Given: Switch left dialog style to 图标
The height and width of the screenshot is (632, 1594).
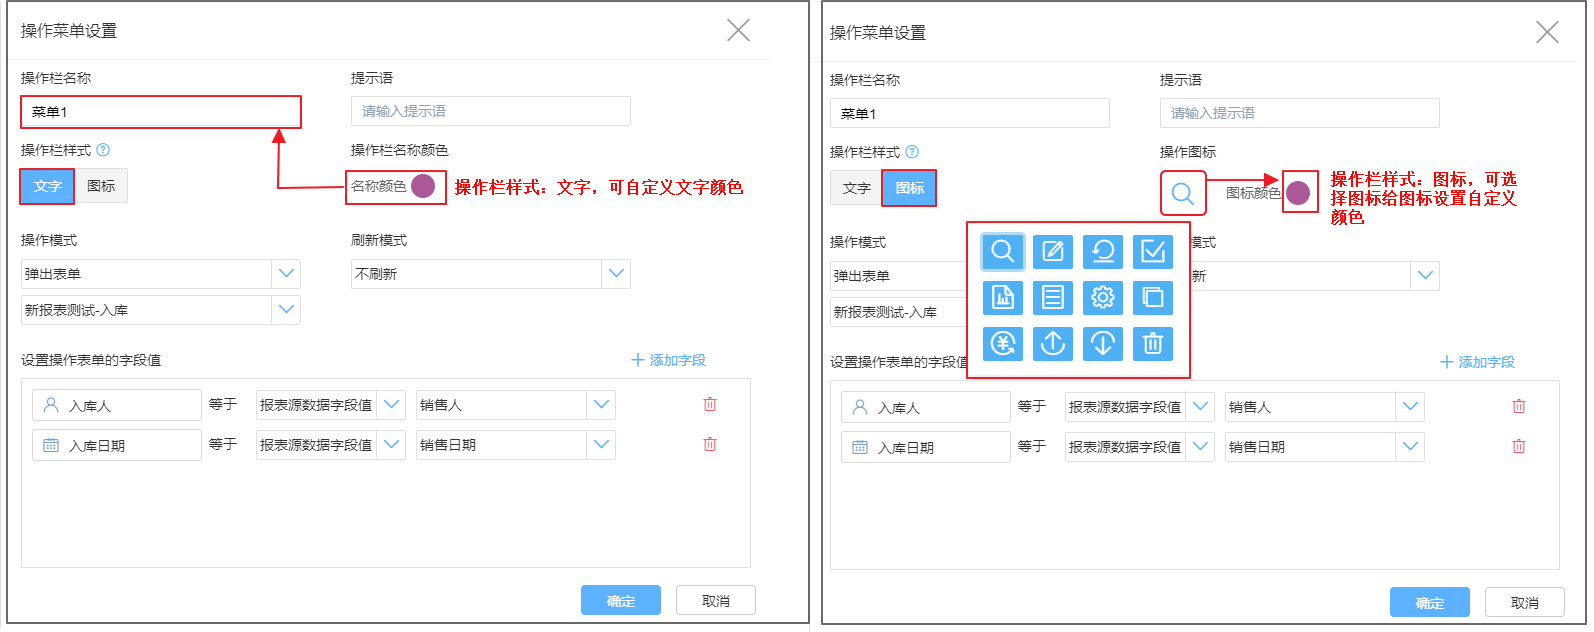Looking at the screenshot, I should [101, 186].
